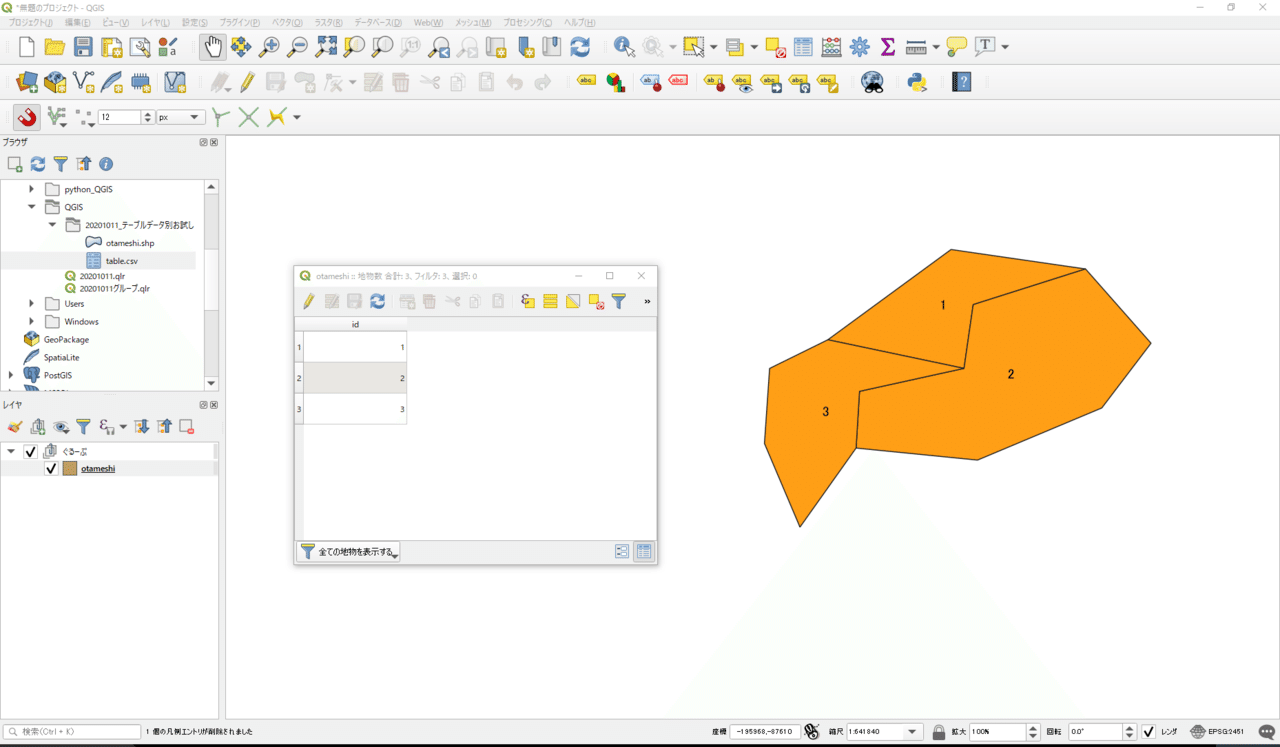The width and height of the screenshot is (1280, 747).
Task: Open Layer Styling panel paintbrush icon
Action: tap(15, 427)
